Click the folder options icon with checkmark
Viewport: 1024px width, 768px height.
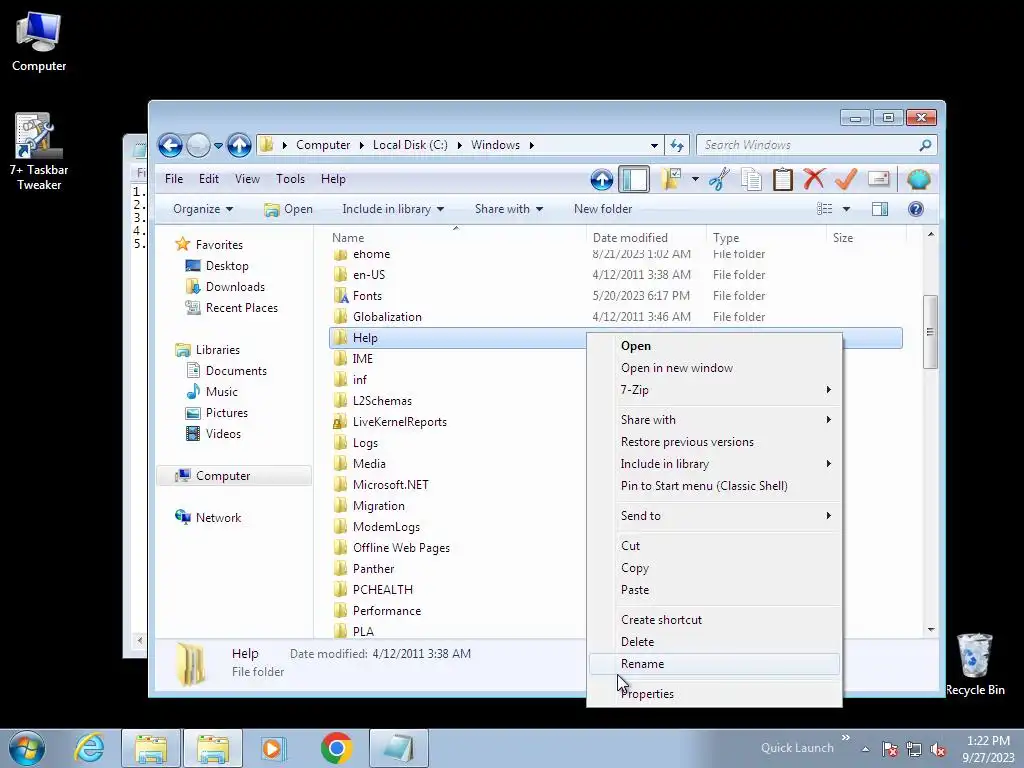[x=671, y=178]
